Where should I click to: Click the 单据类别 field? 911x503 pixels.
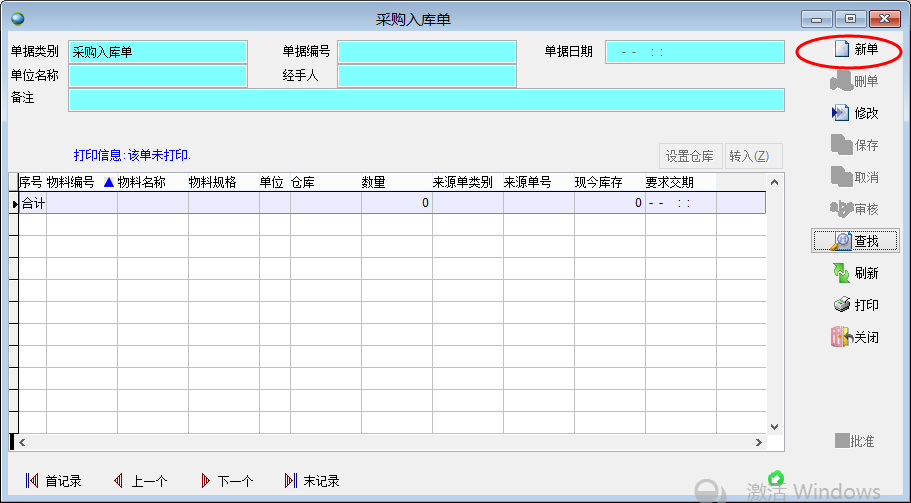(157, 52)
